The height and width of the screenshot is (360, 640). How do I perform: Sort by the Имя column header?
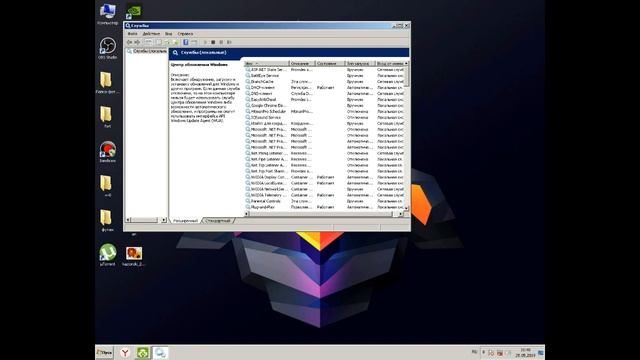[267, 64]
